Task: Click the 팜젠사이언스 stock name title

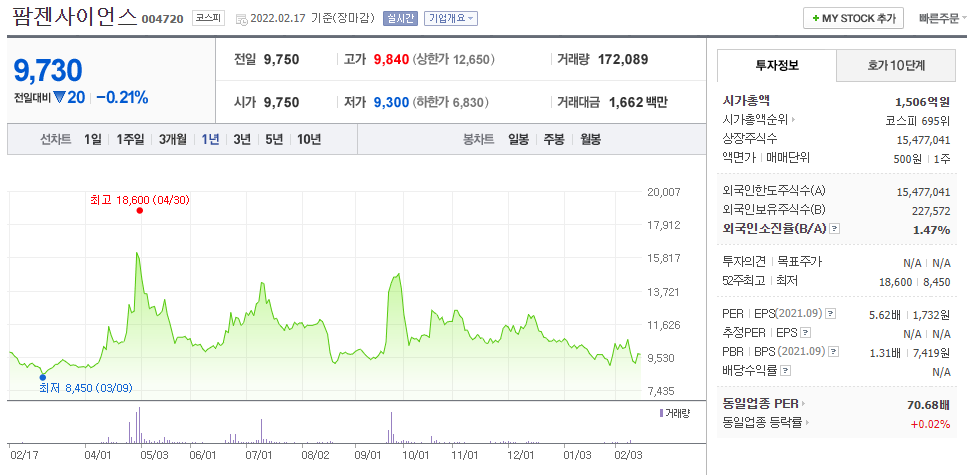Action: (74, 17)
